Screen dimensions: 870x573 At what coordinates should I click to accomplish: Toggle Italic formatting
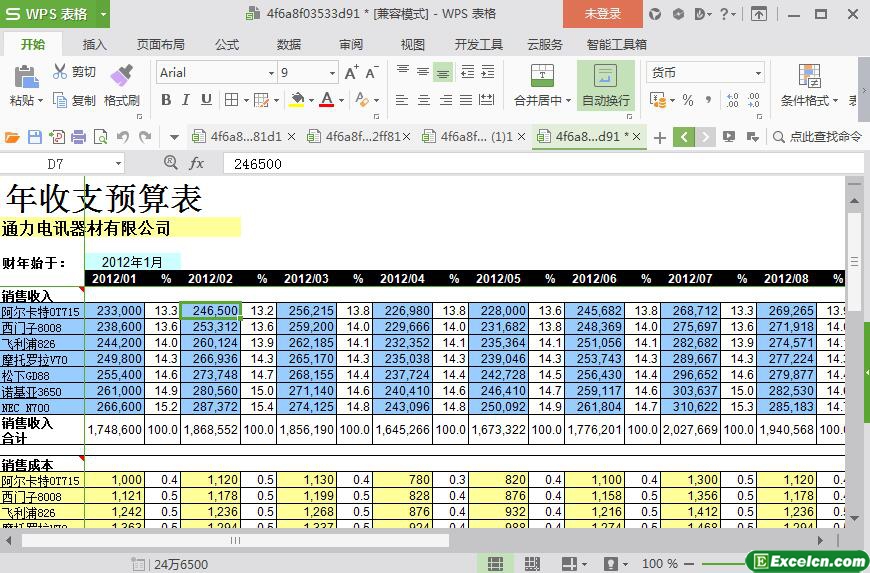186,100
